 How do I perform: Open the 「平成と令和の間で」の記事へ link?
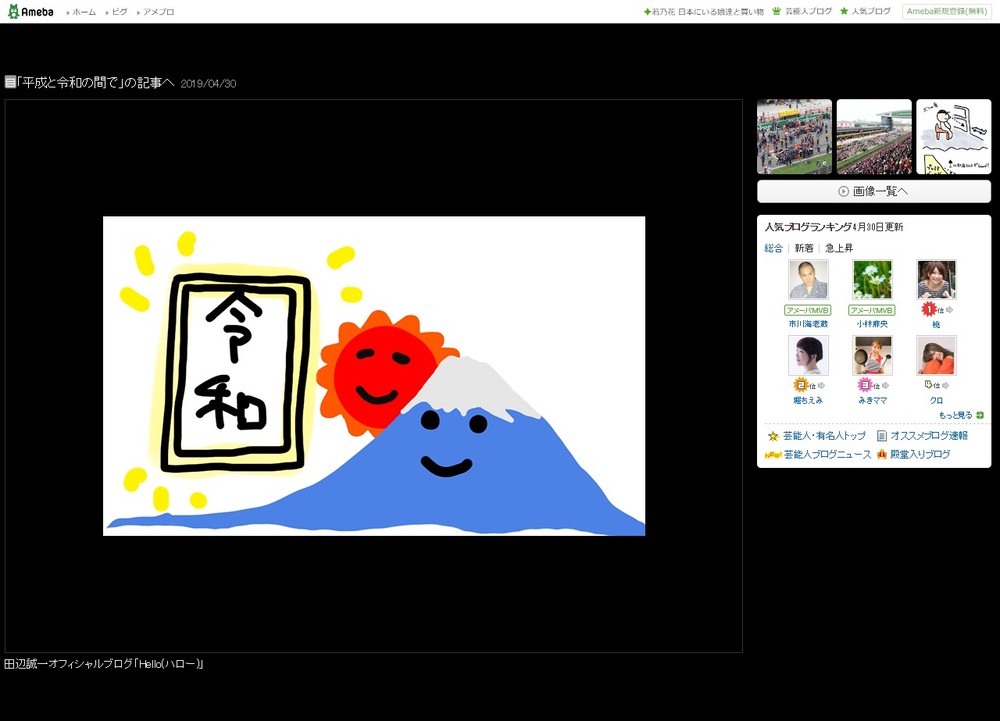[x=98, y=83]
